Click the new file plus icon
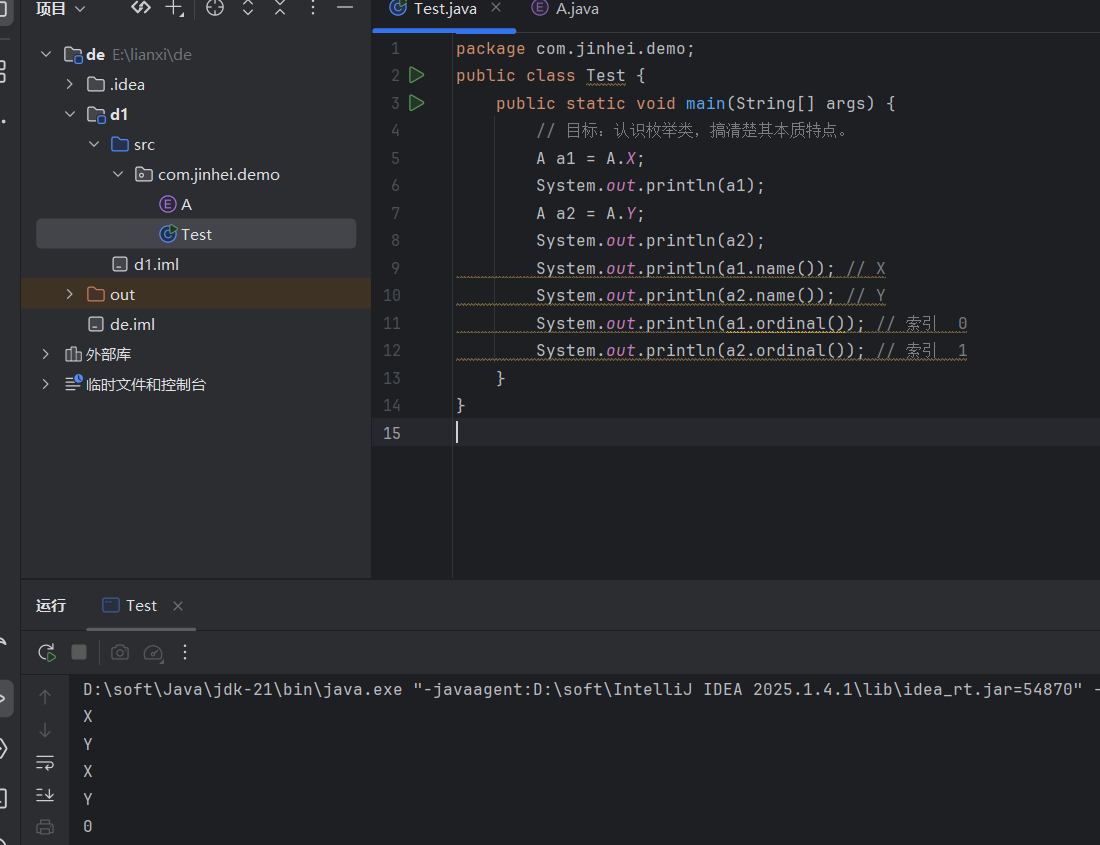 click(x=173, y=8)
